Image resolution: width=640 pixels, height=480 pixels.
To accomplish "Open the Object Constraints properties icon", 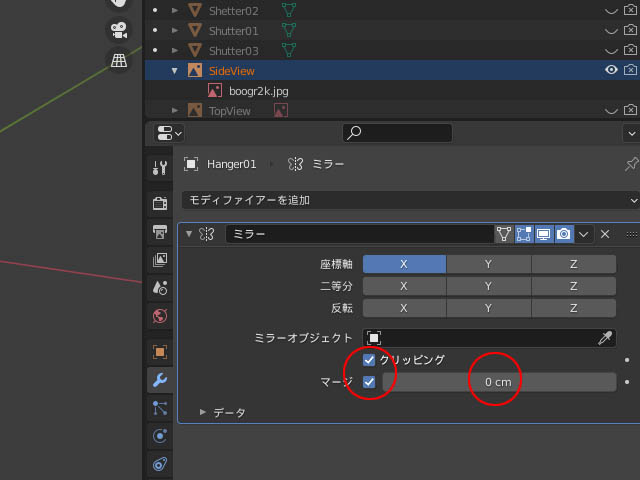I will pos(160,464).
